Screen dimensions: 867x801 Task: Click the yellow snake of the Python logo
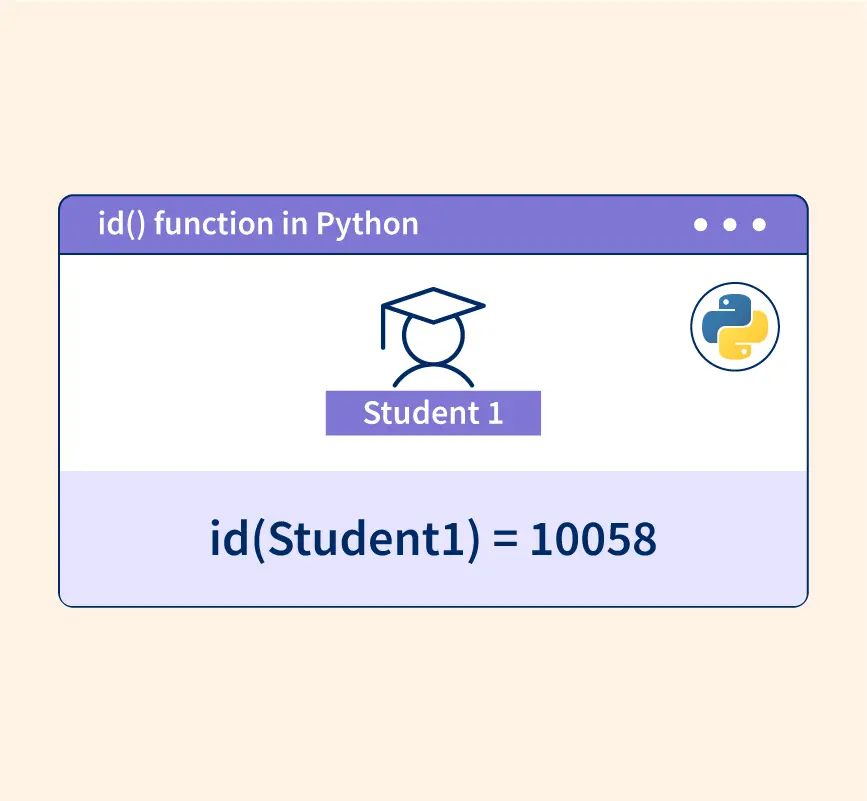747,338
